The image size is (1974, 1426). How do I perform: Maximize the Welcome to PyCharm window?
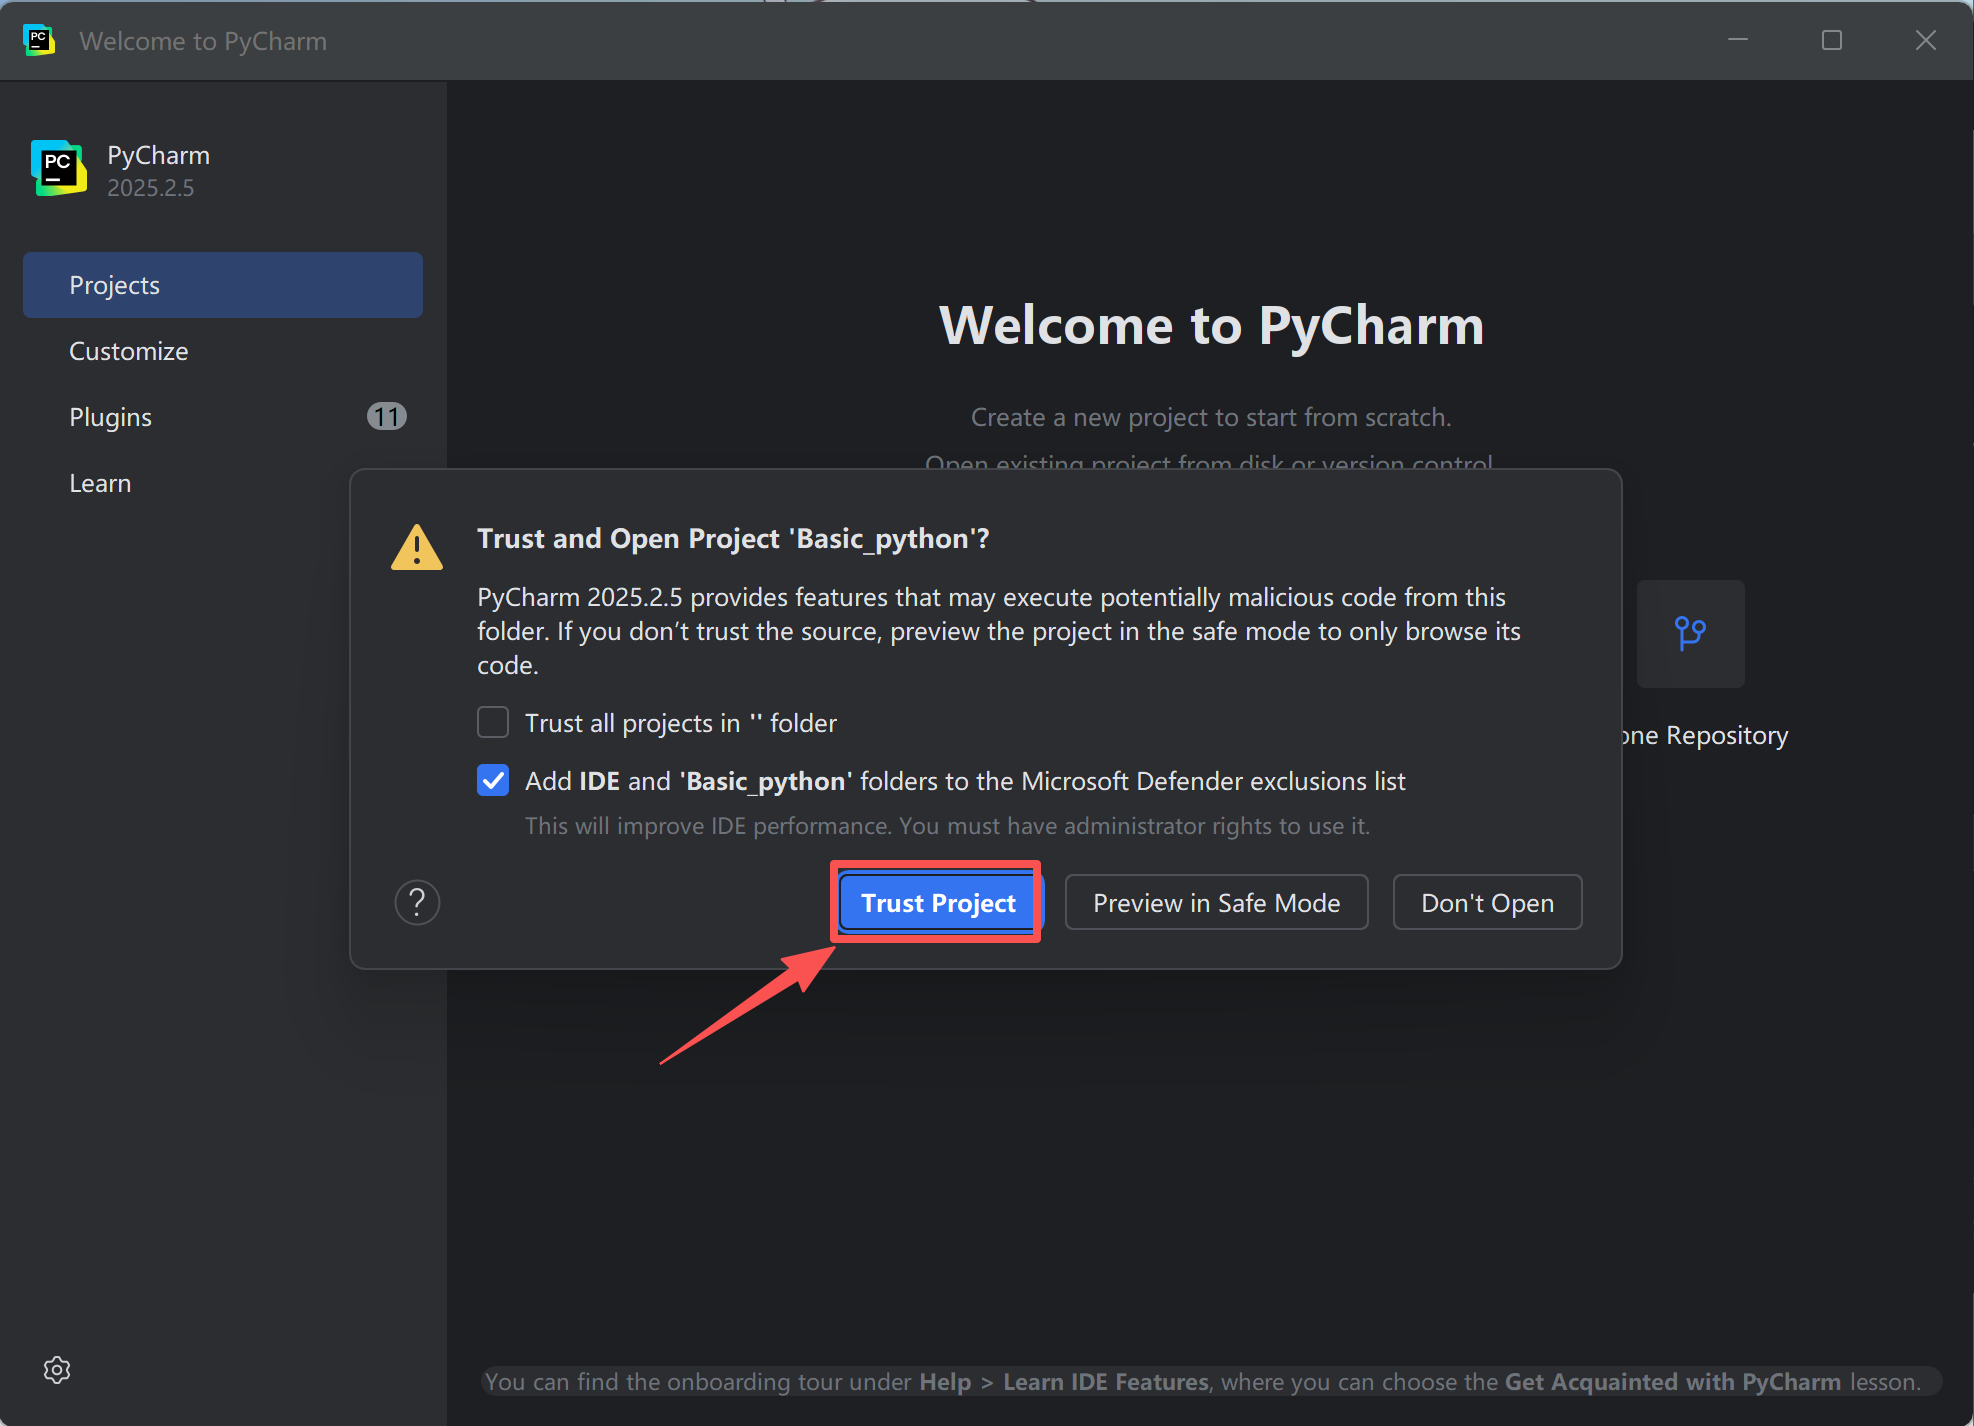click(x=1831, y=40)
